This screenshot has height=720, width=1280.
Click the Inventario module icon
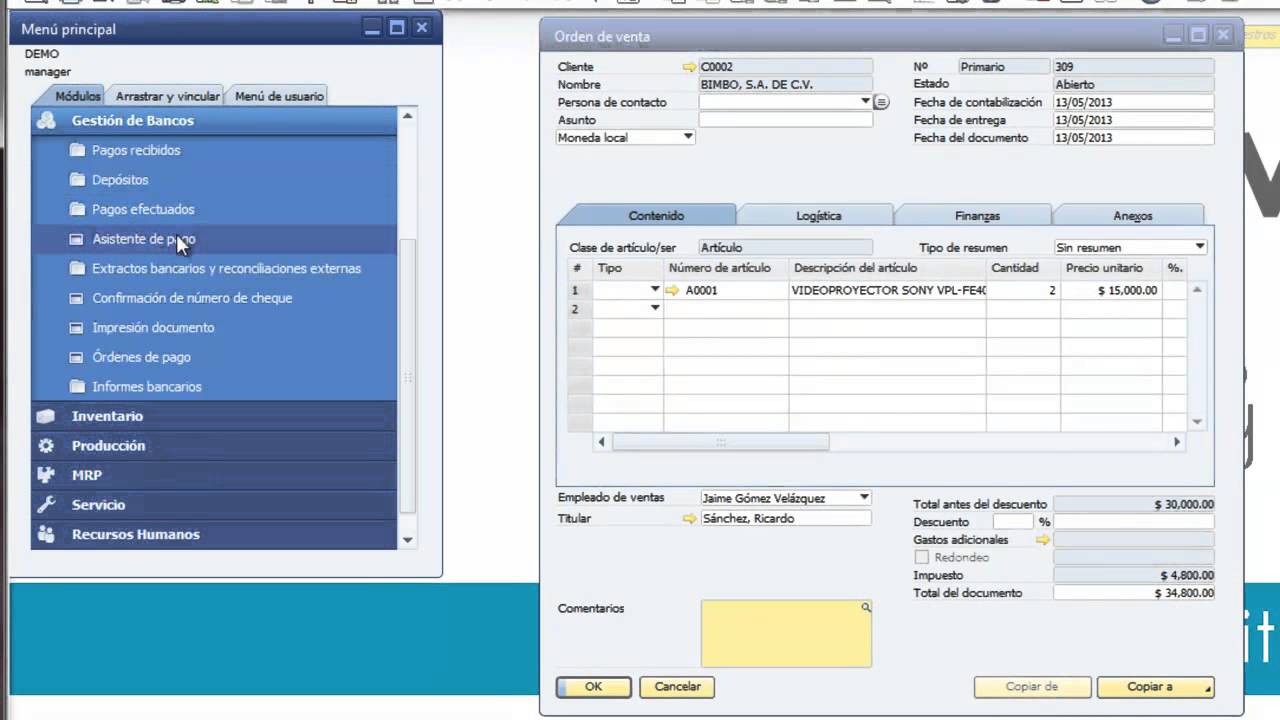coord(46,416)
